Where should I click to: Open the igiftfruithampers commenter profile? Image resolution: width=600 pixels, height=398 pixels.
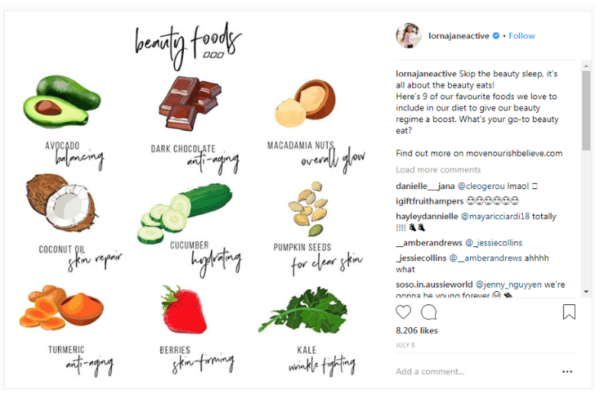pos(429,201)
